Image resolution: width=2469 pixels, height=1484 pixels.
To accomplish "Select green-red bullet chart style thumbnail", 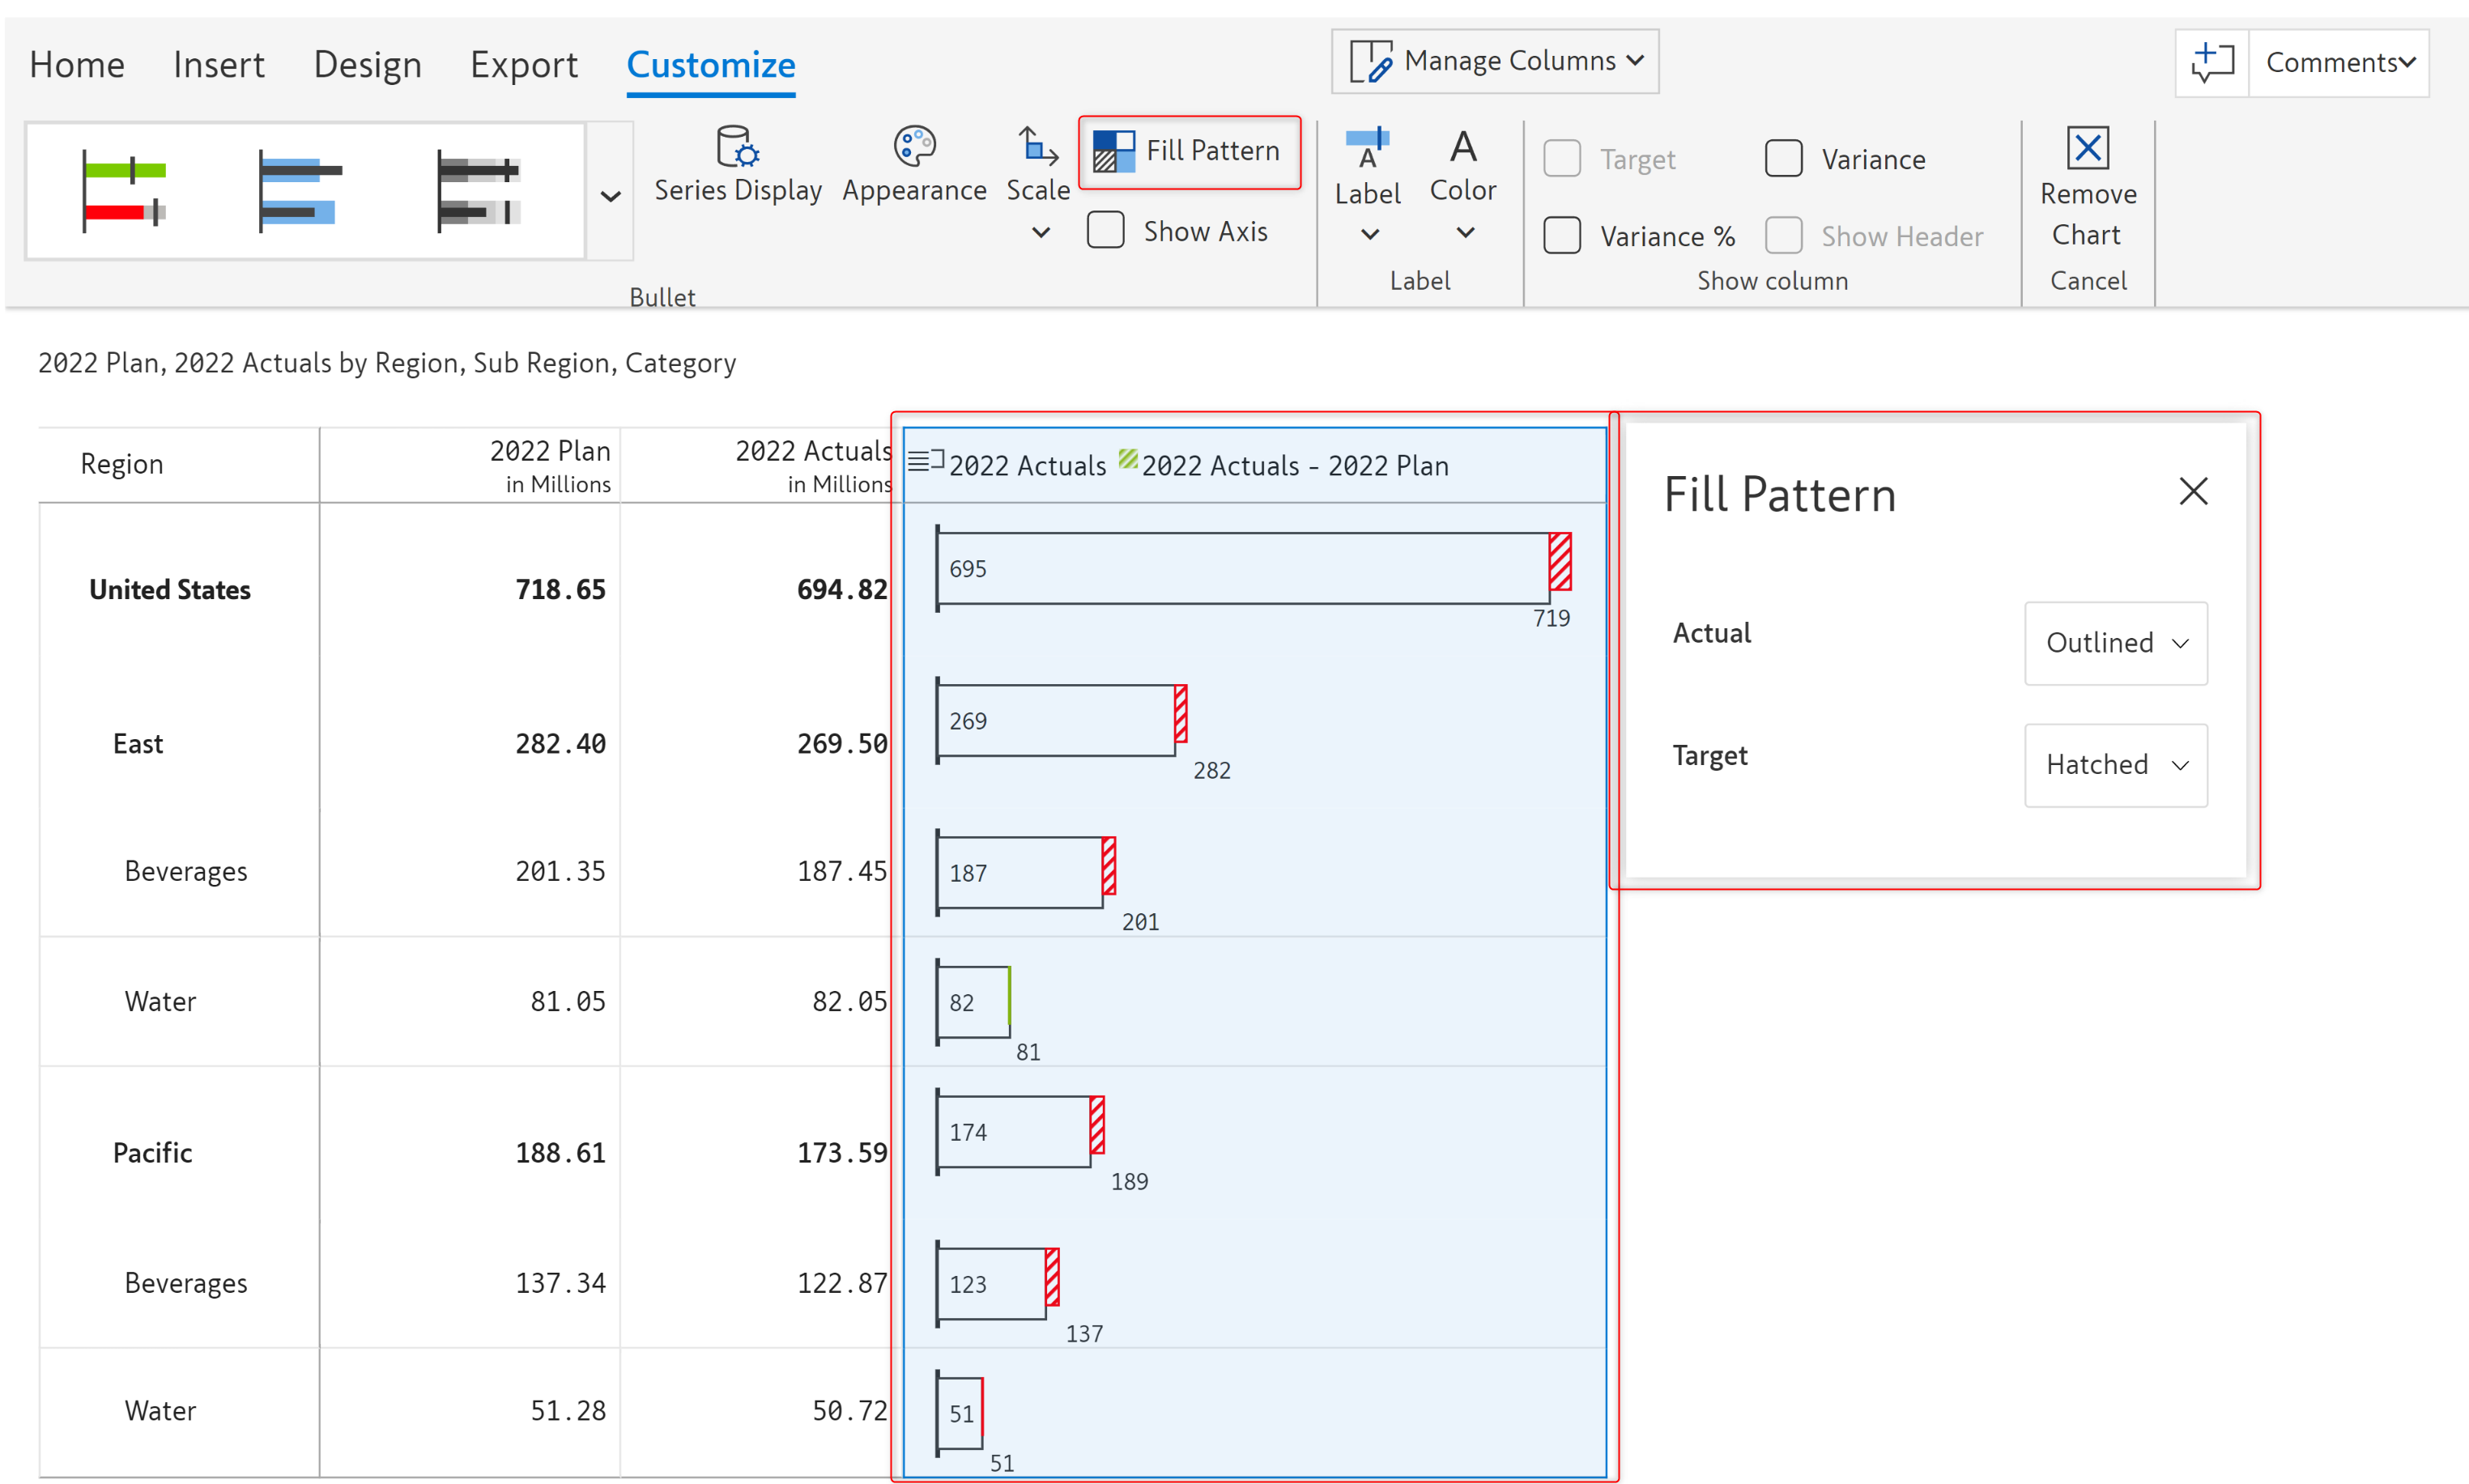I will pos(125,191).
